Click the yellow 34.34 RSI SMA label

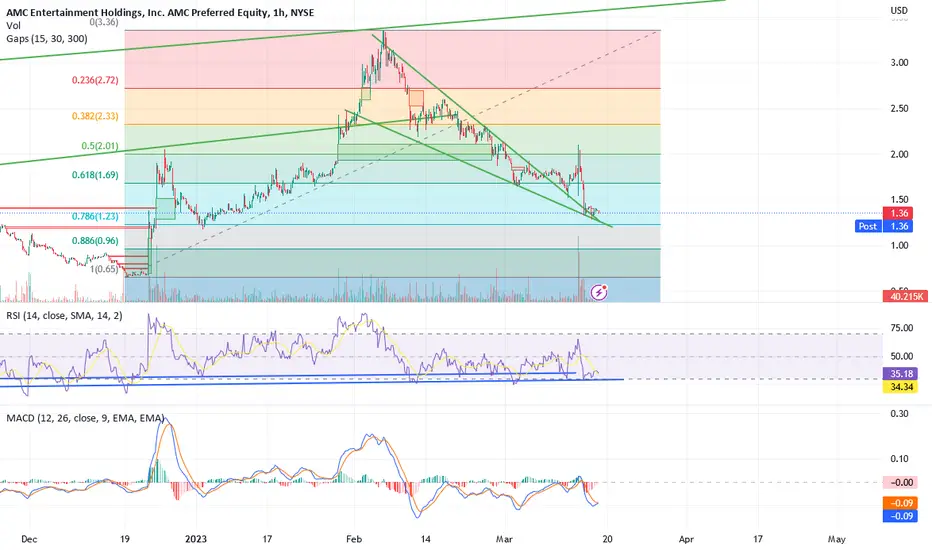click(901, 386)
